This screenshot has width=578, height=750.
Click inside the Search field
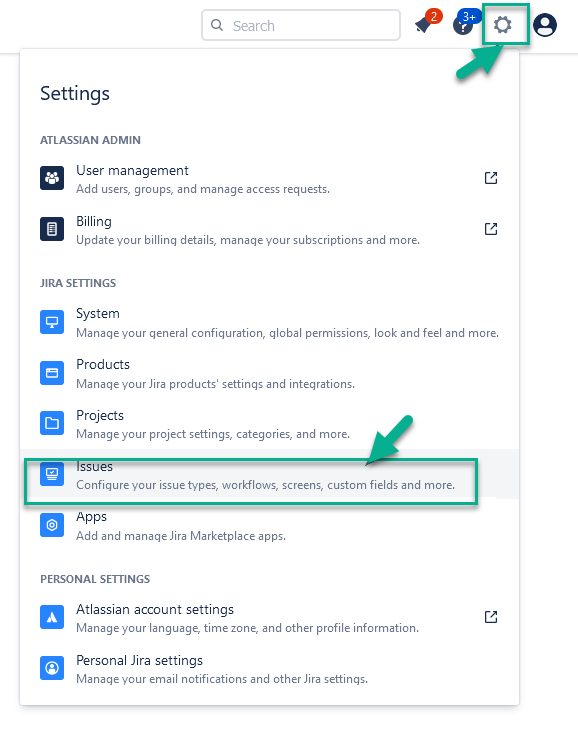tap(300, 25)
